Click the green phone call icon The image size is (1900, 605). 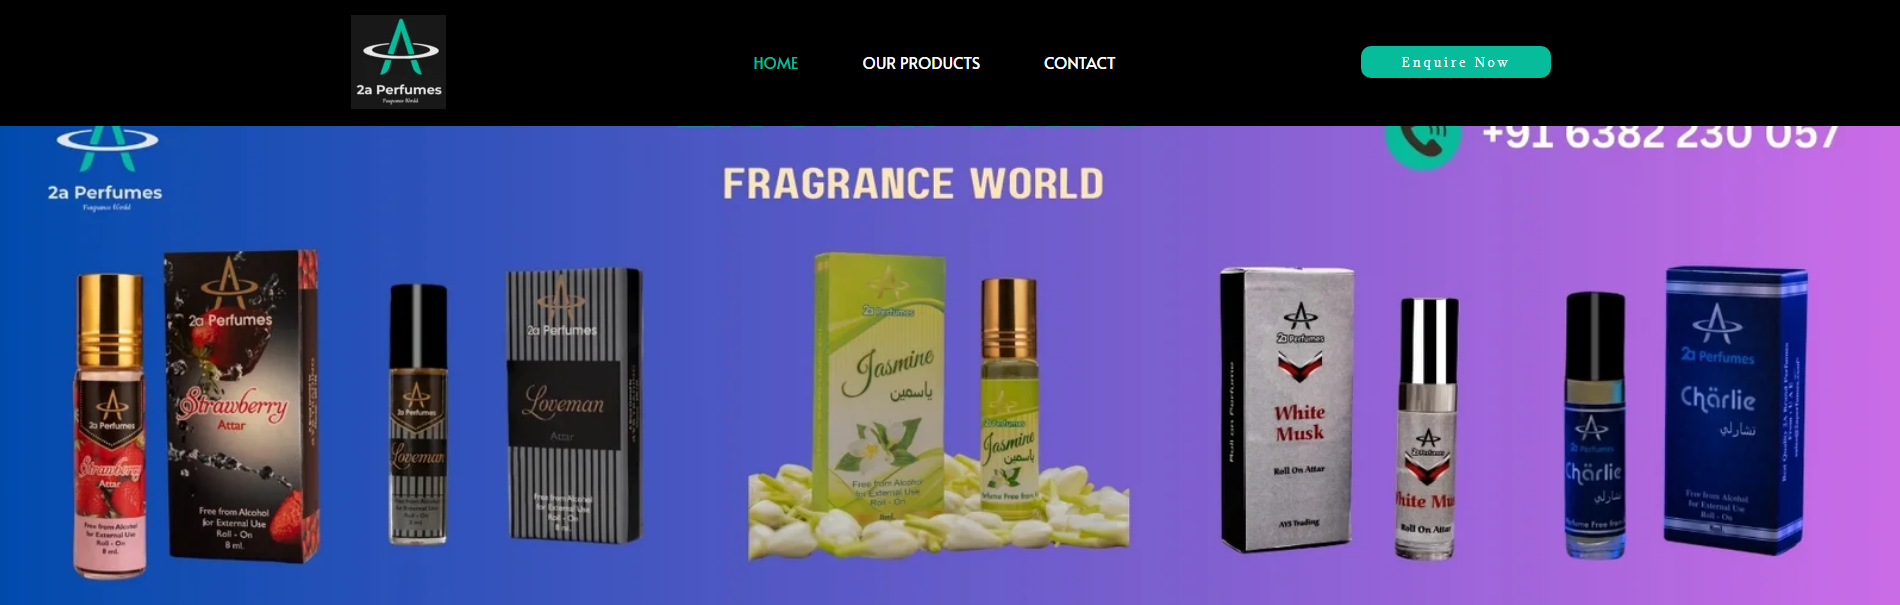pyautogui.click(x=1422, y=143)
